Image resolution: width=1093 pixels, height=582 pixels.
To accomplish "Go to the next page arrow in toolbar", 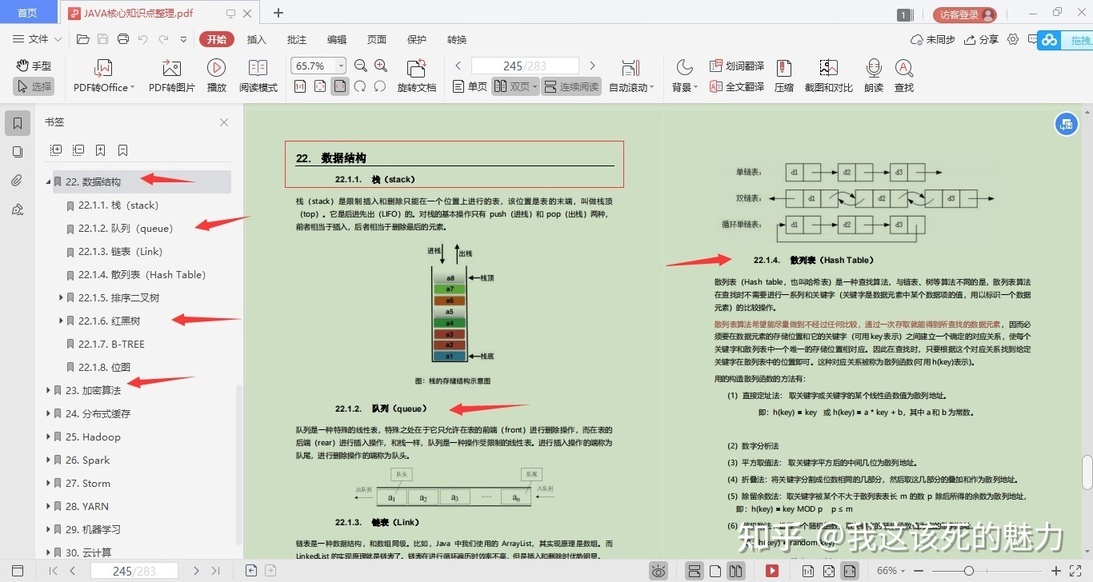I will (593, 66).
